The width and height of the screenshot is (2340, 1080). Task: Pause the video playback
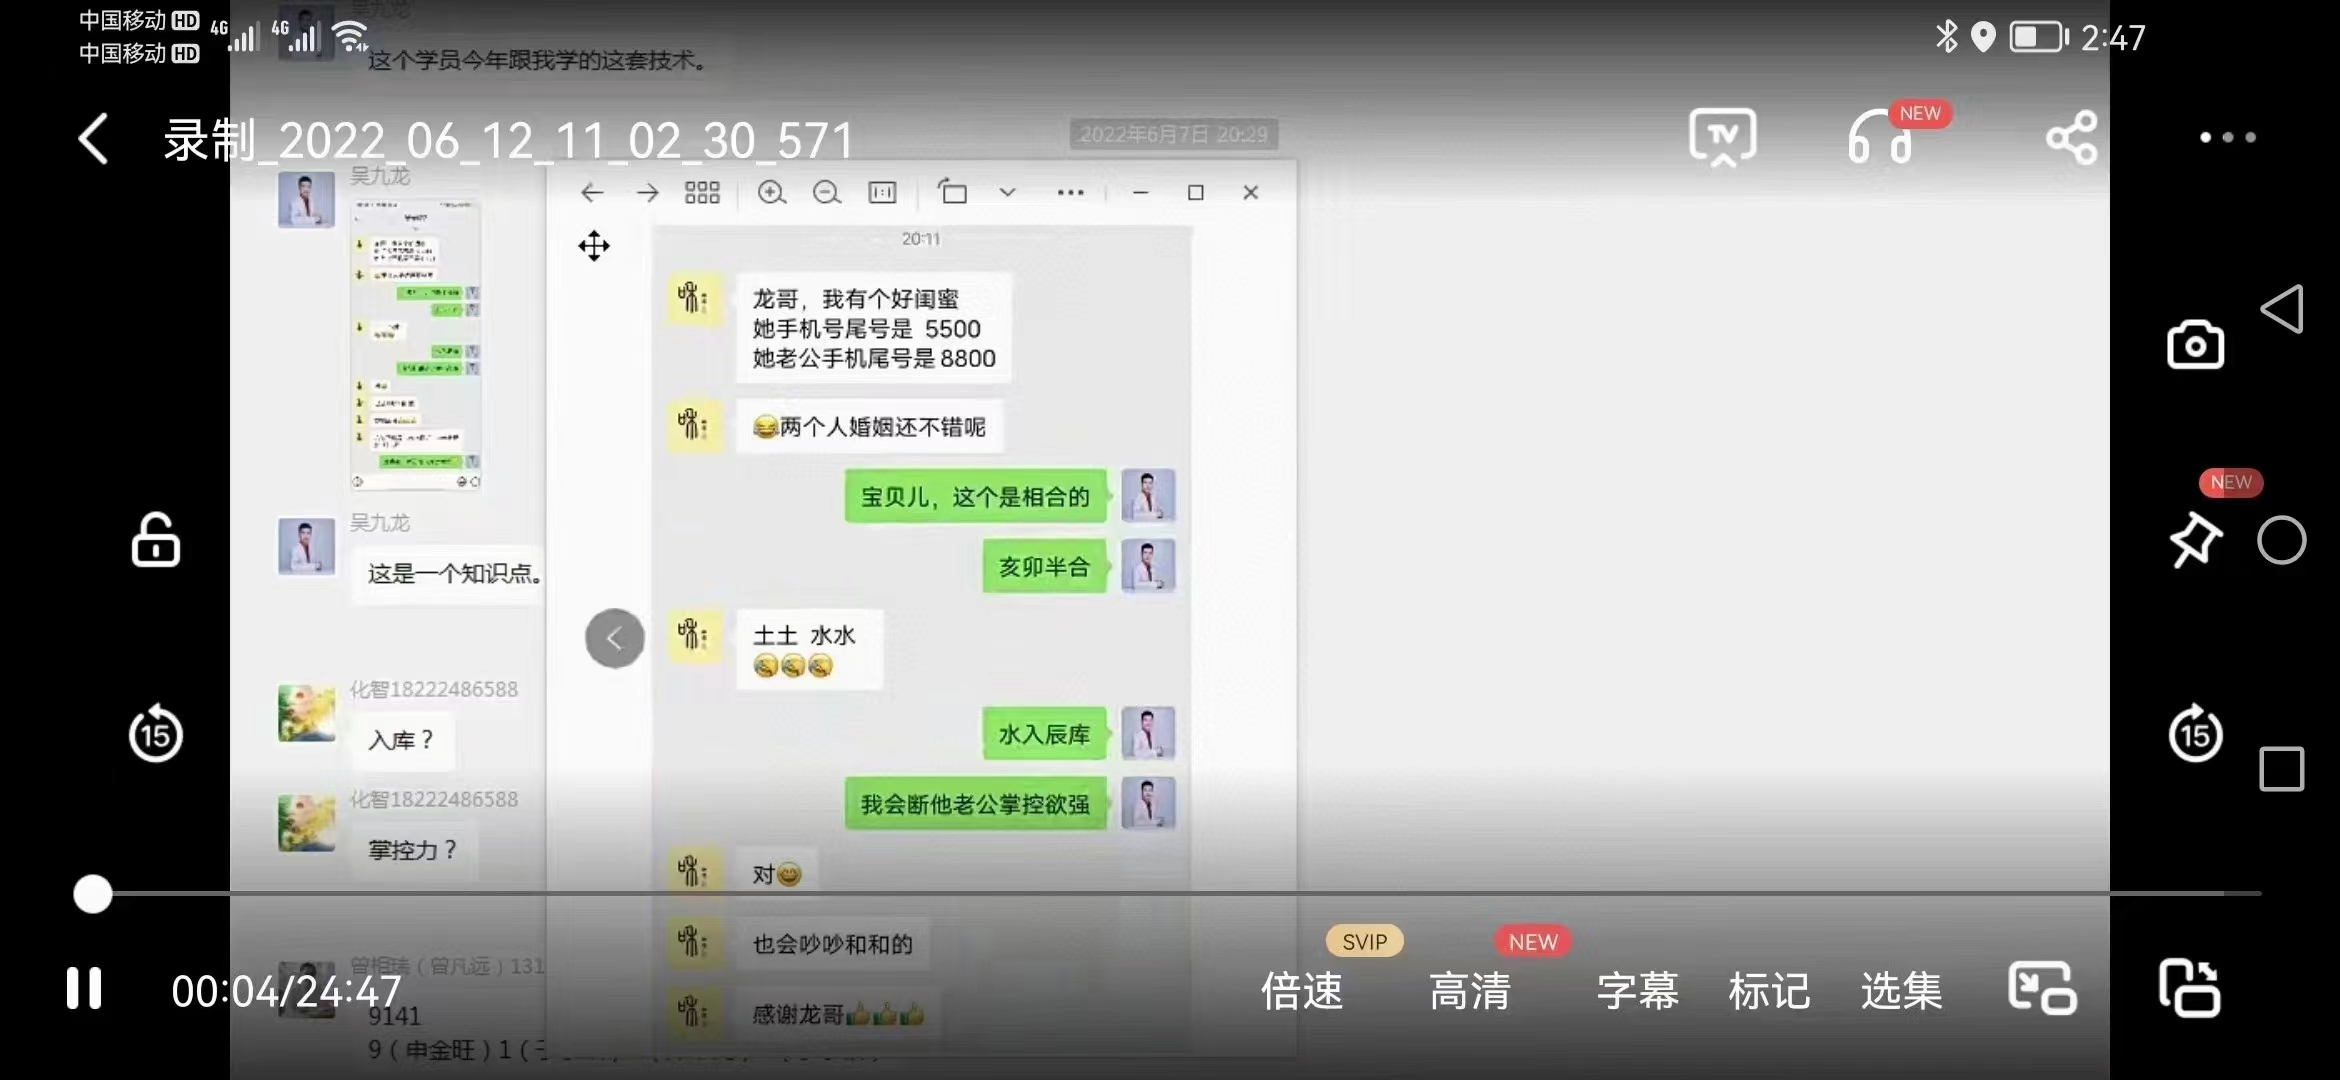pyautogui.click(x=84, y=988)
